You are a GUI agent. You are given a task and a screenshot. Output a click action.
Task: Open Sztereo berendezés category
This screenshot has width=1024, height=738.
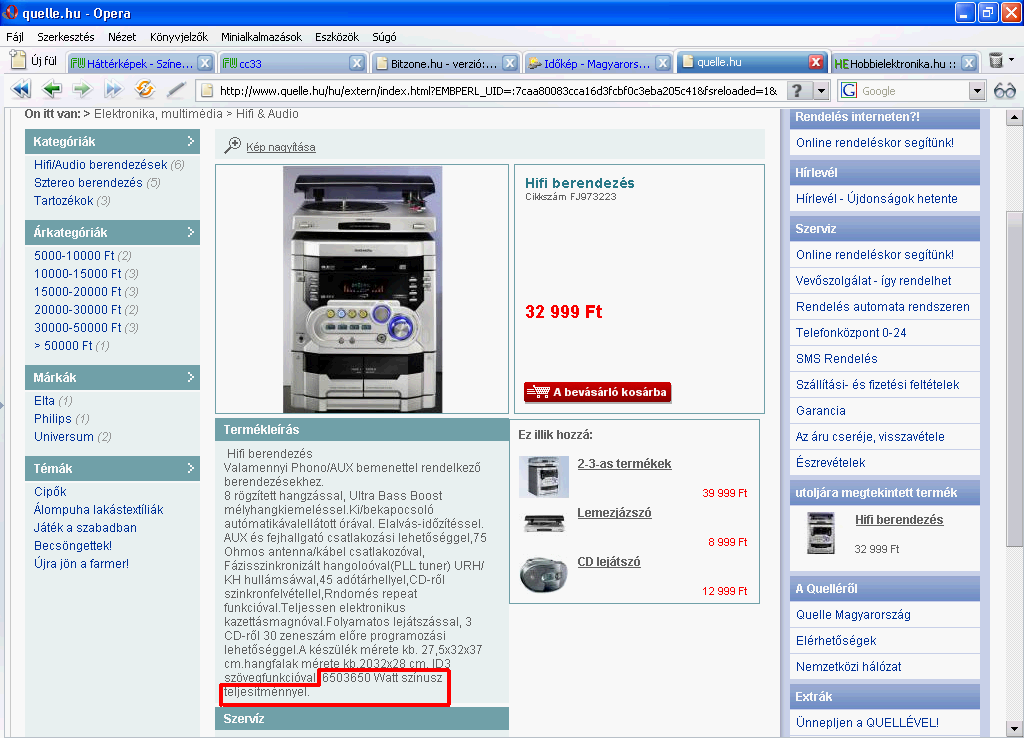[88, 183]
